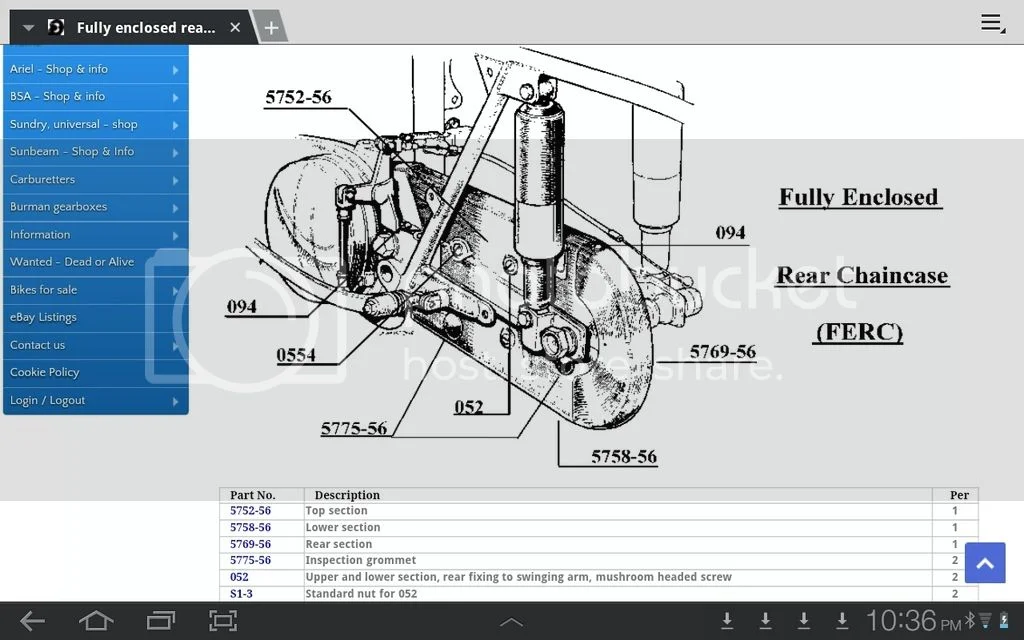Screen dimensions: 1024x640
Task: Click part number 5769-56 link in table
Action: click(250, 544)
